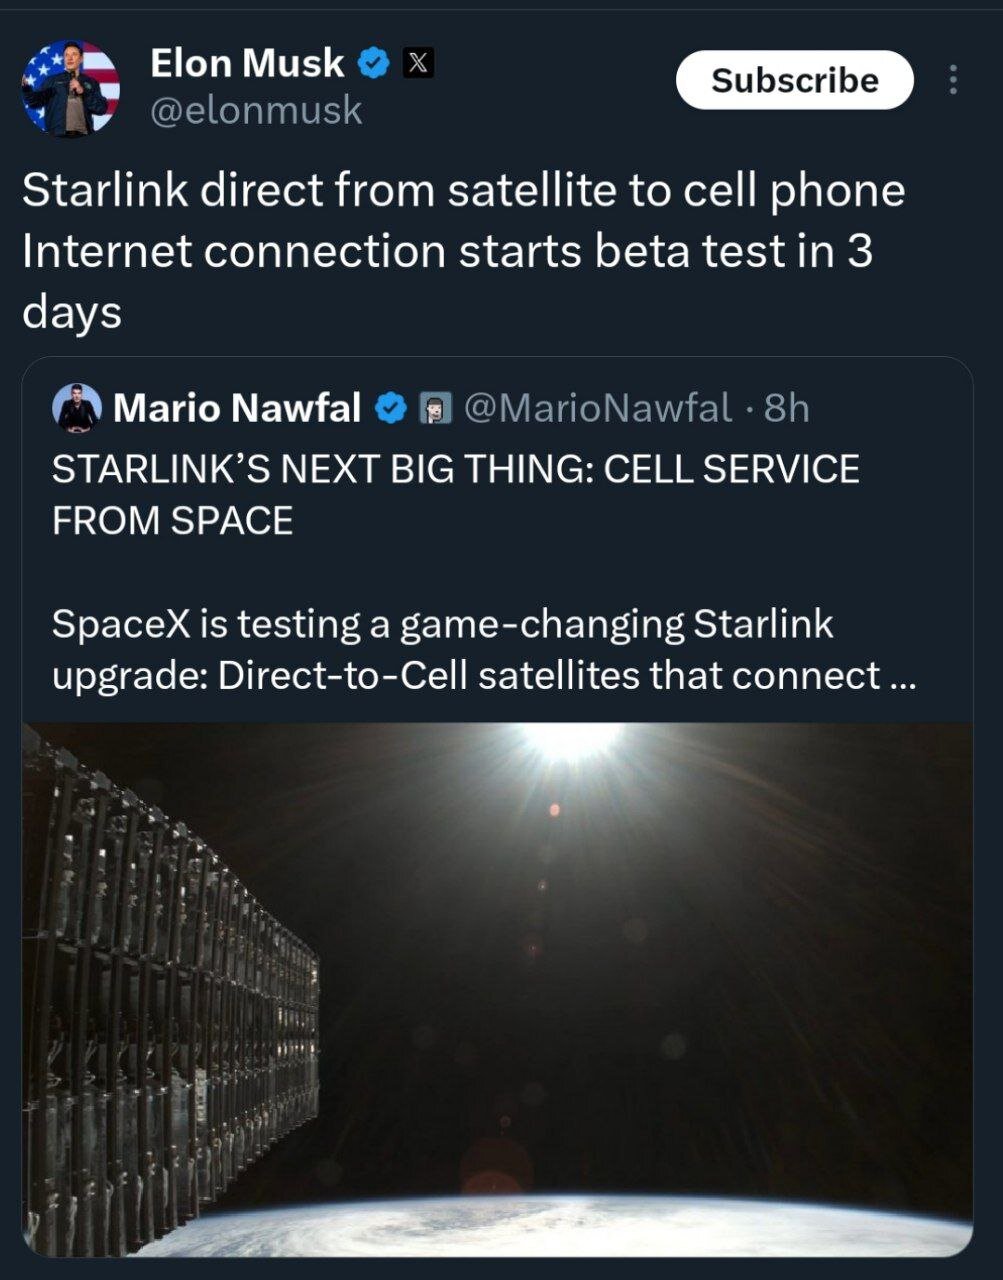
Task: Click the 8h timestamp on quoted post
Action: pos(786,408)
